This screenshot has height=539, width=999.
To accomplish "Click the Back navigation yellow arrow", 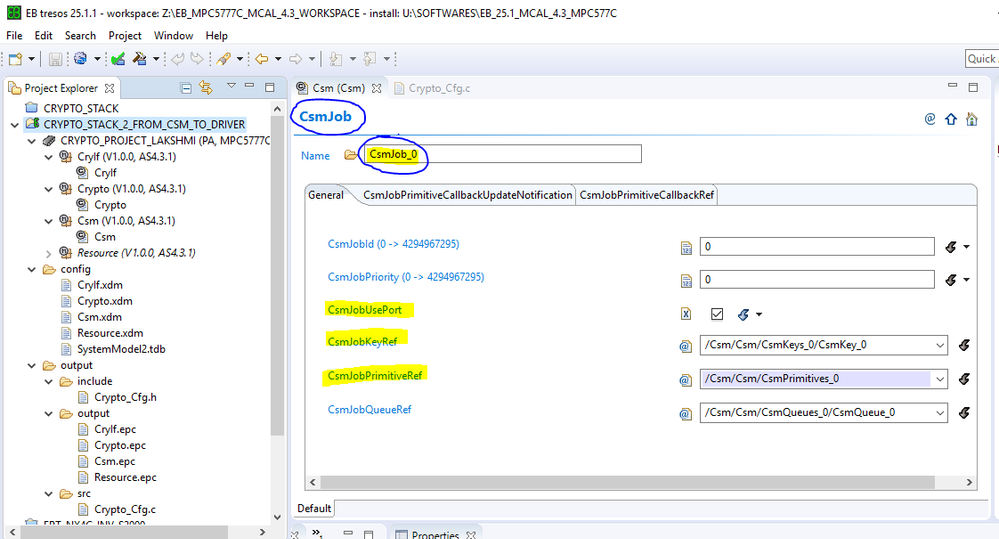I will (x=262, y=59).
